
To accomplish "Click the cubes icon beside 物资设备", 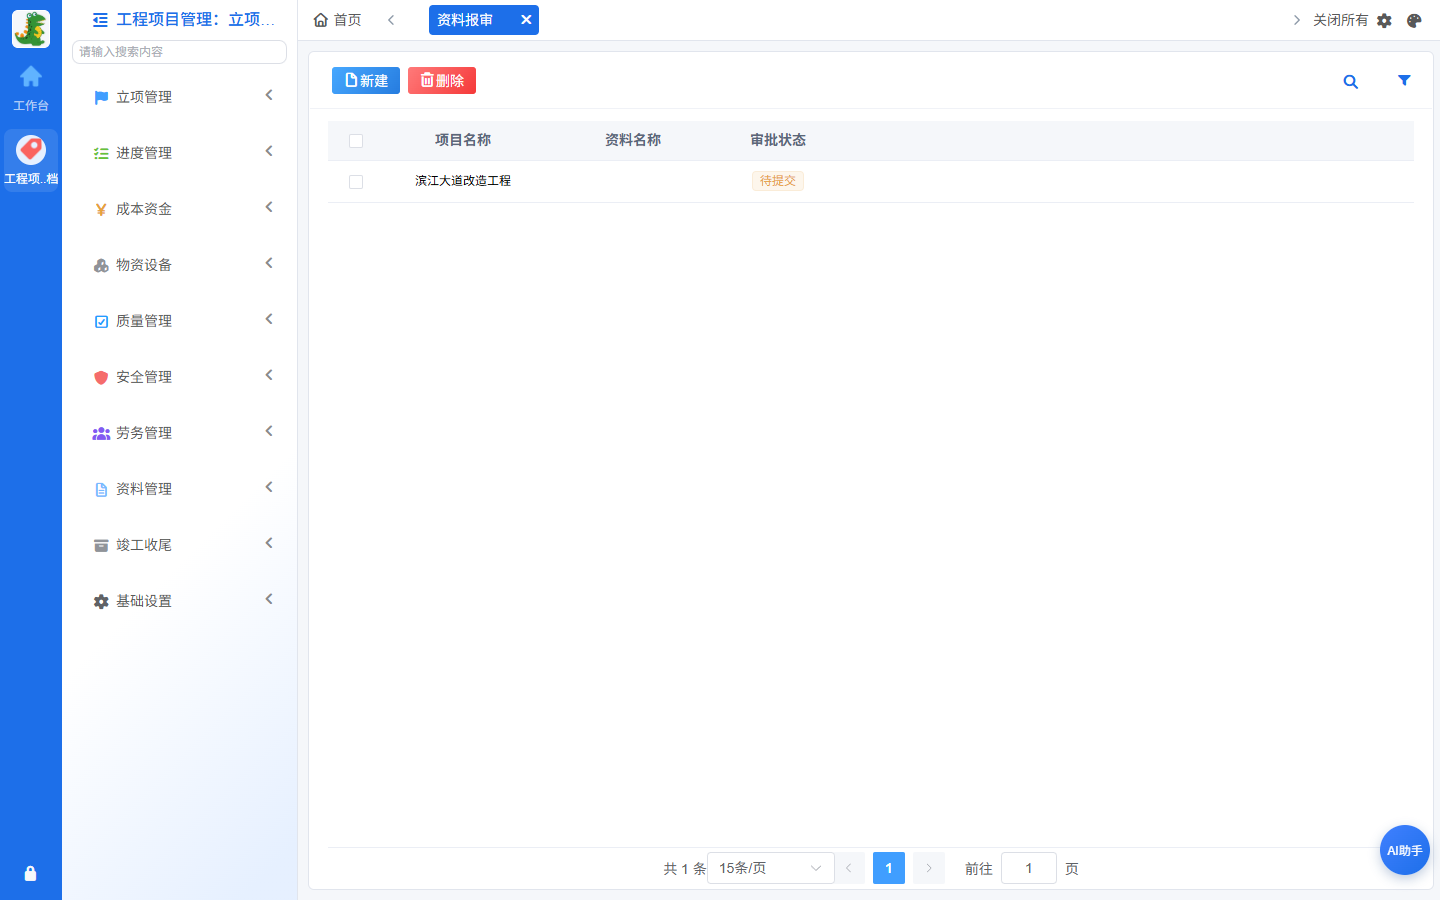I will pyautogui.click(x=101, y=266).
